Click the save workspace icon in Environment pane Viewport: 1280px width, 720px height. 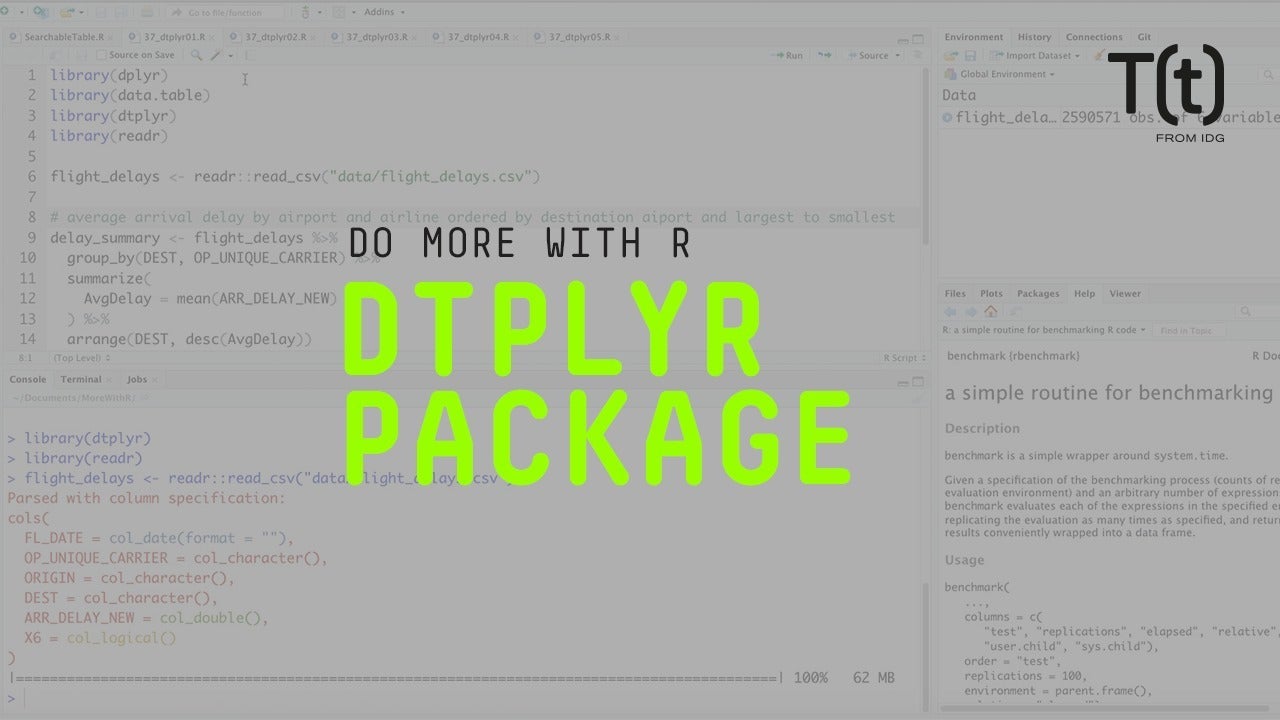tap(970, 56)
